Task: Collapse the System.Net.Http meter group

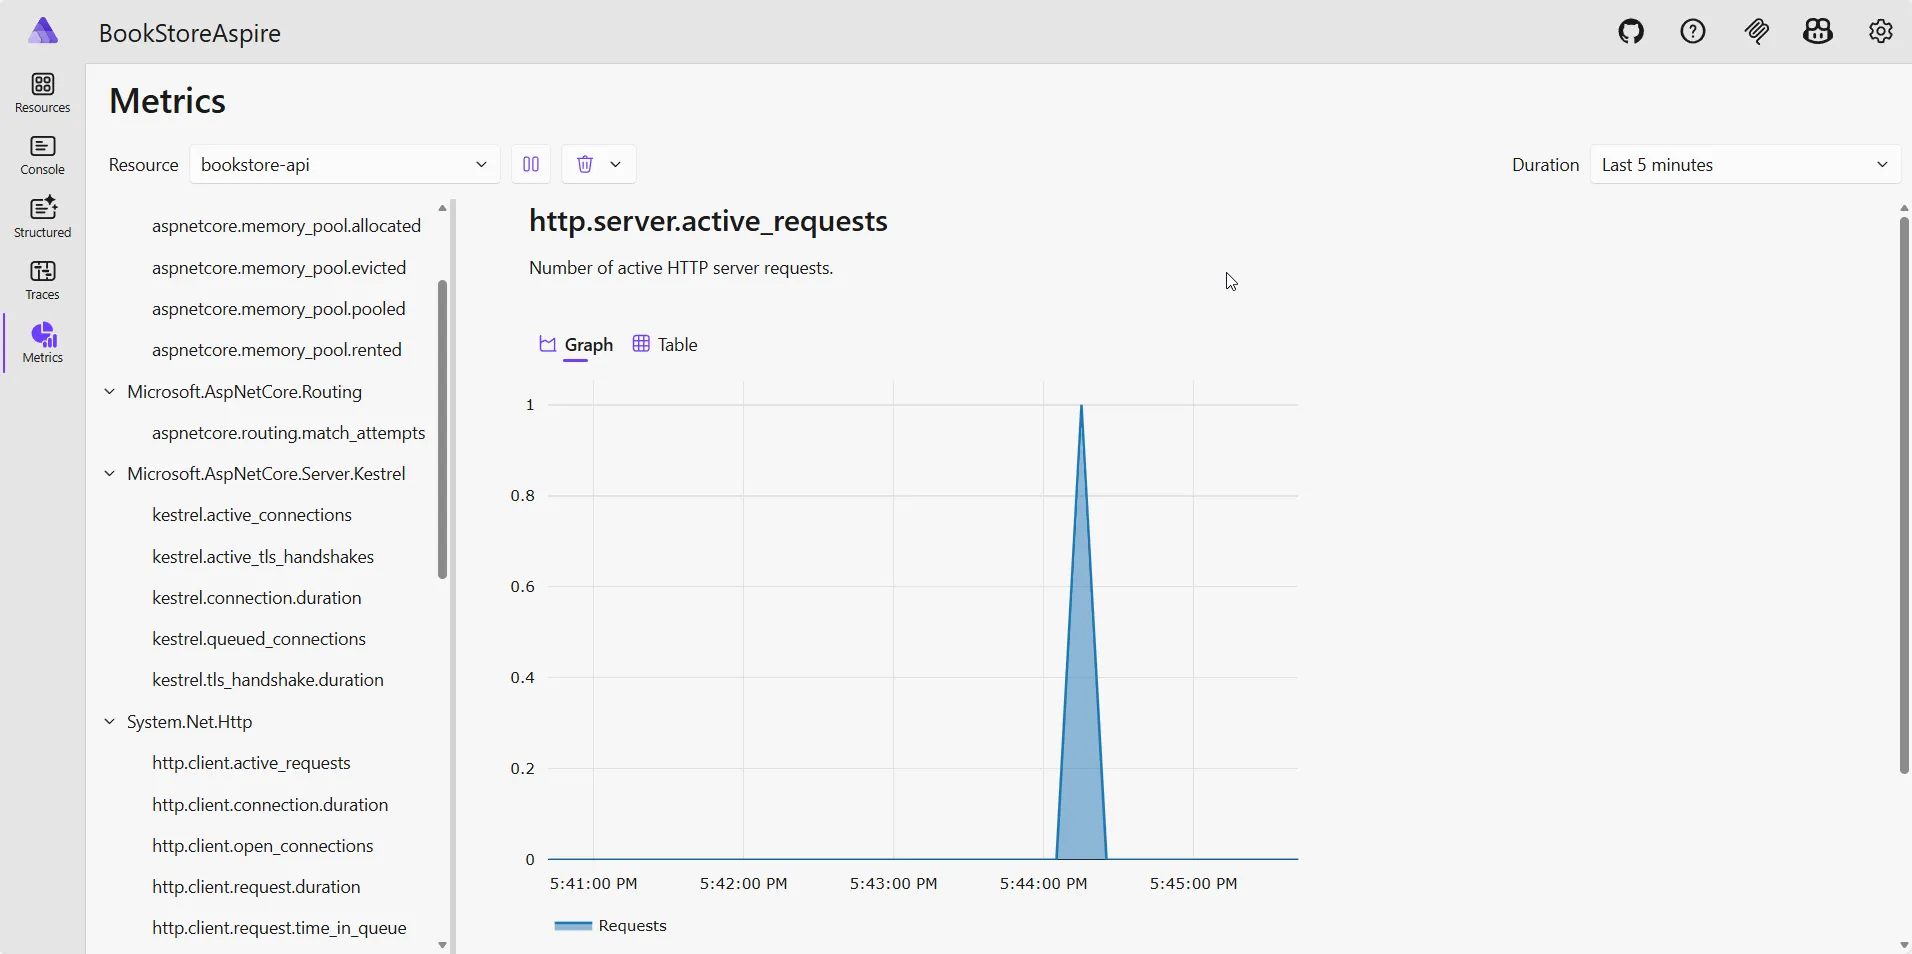Action: tap(110, 722)
